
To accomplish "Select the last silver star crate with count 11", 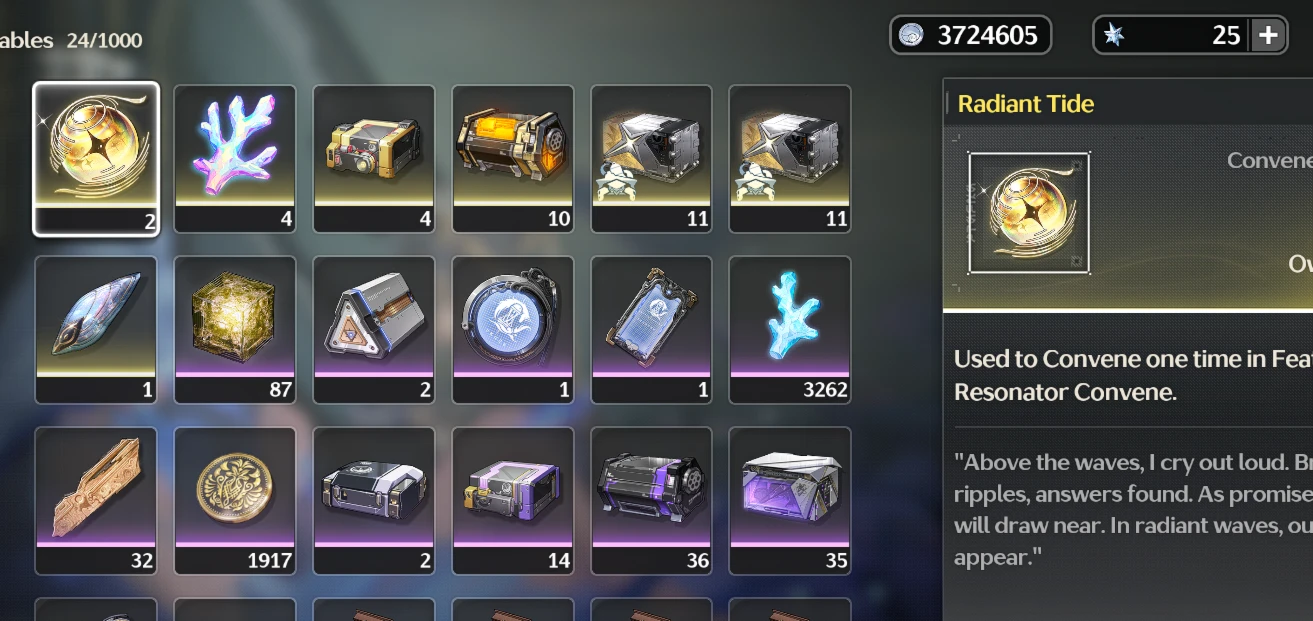I will (x=790, y=158).
